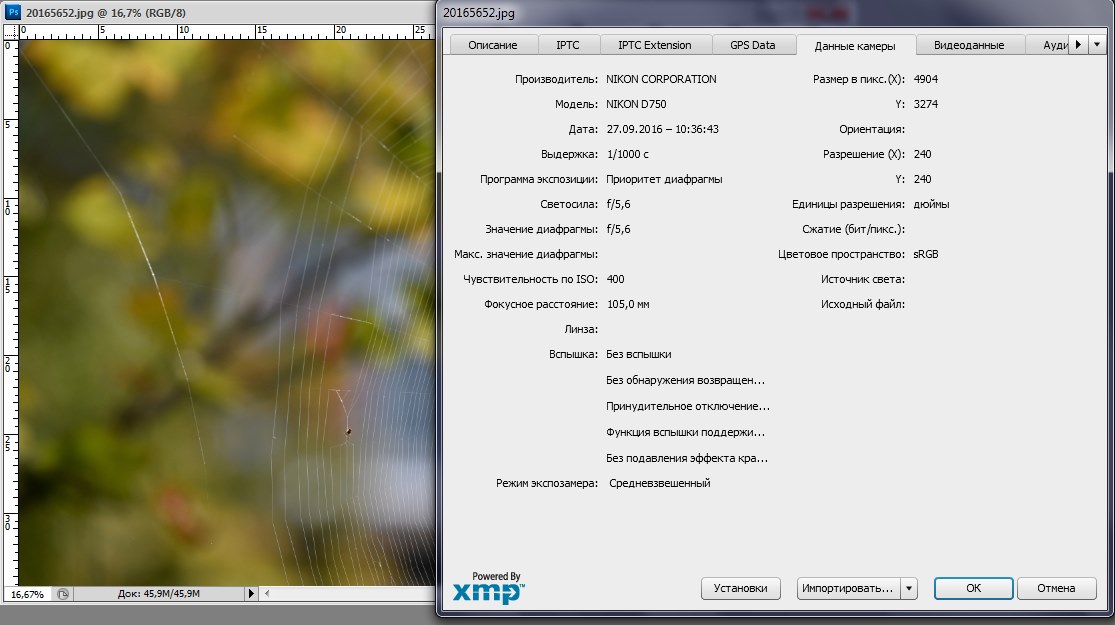Viewport: 1115px width, 625px height.
Task: Open the Видеоданные tab
Action: click(x=969, y=45)
